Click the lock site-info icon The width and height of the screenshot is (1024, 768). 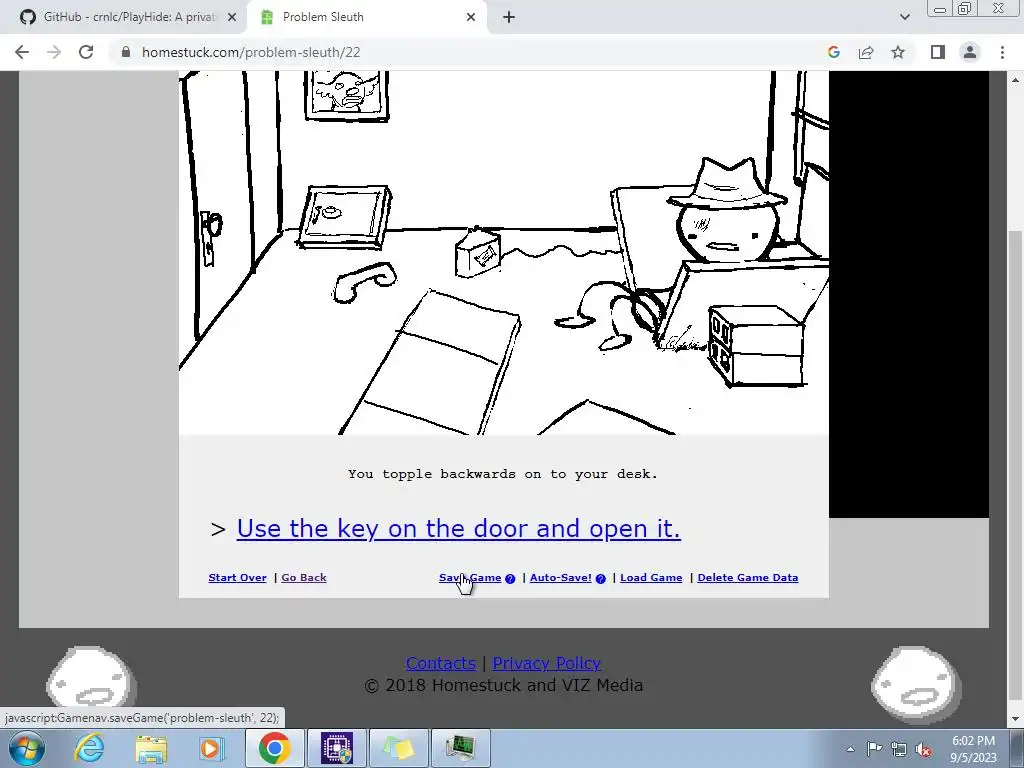point(126,52)
